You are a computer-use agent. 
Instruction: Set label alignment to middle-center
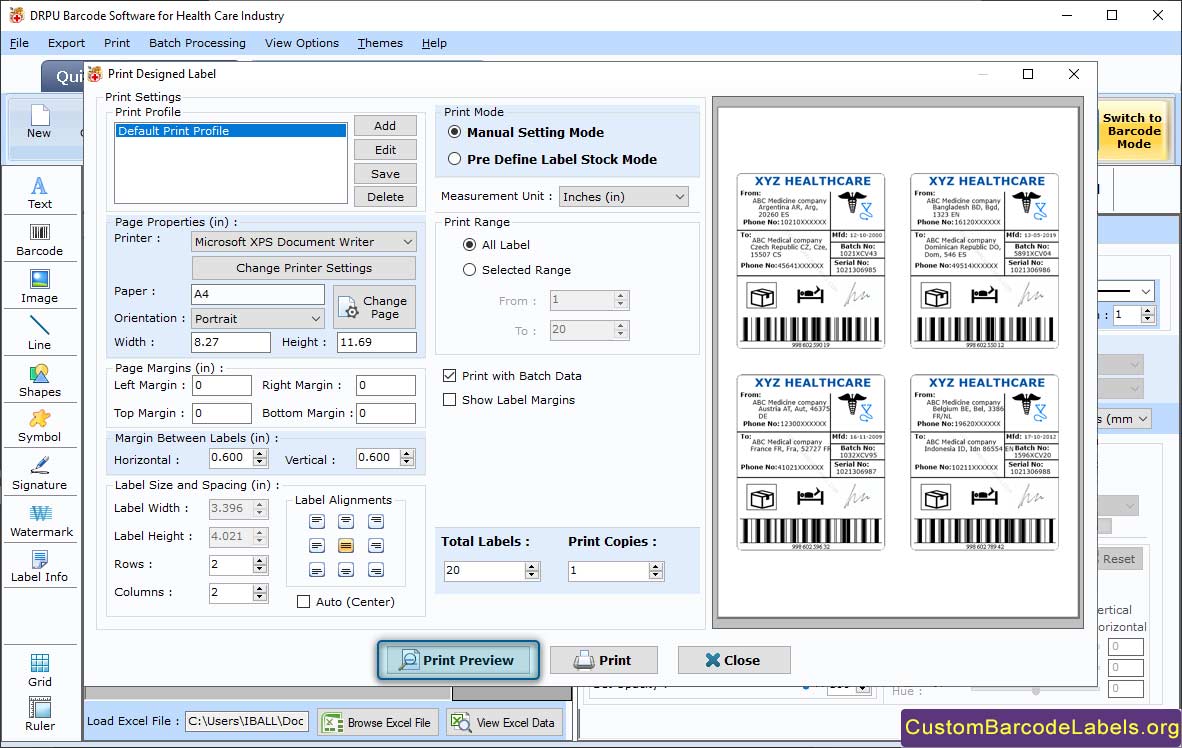(345, 545)
